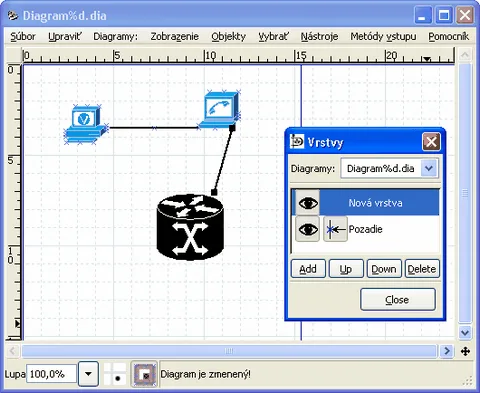This screenshot has height=393, width=480.
Task: Click vertical scrollbar down arrow
Action: pos(465,332)
